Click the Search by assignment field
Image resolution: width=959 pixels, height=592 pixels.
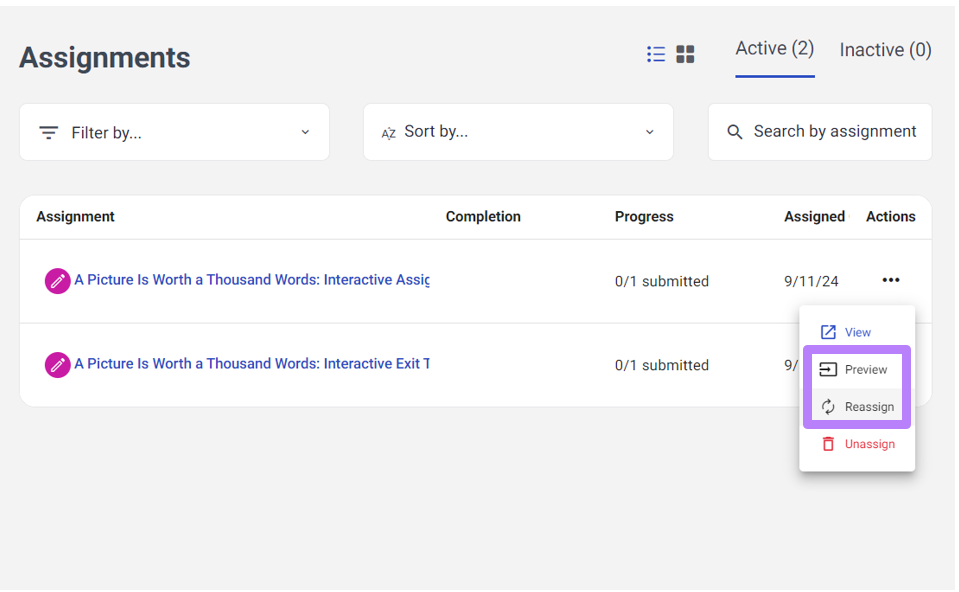point(820,132)
